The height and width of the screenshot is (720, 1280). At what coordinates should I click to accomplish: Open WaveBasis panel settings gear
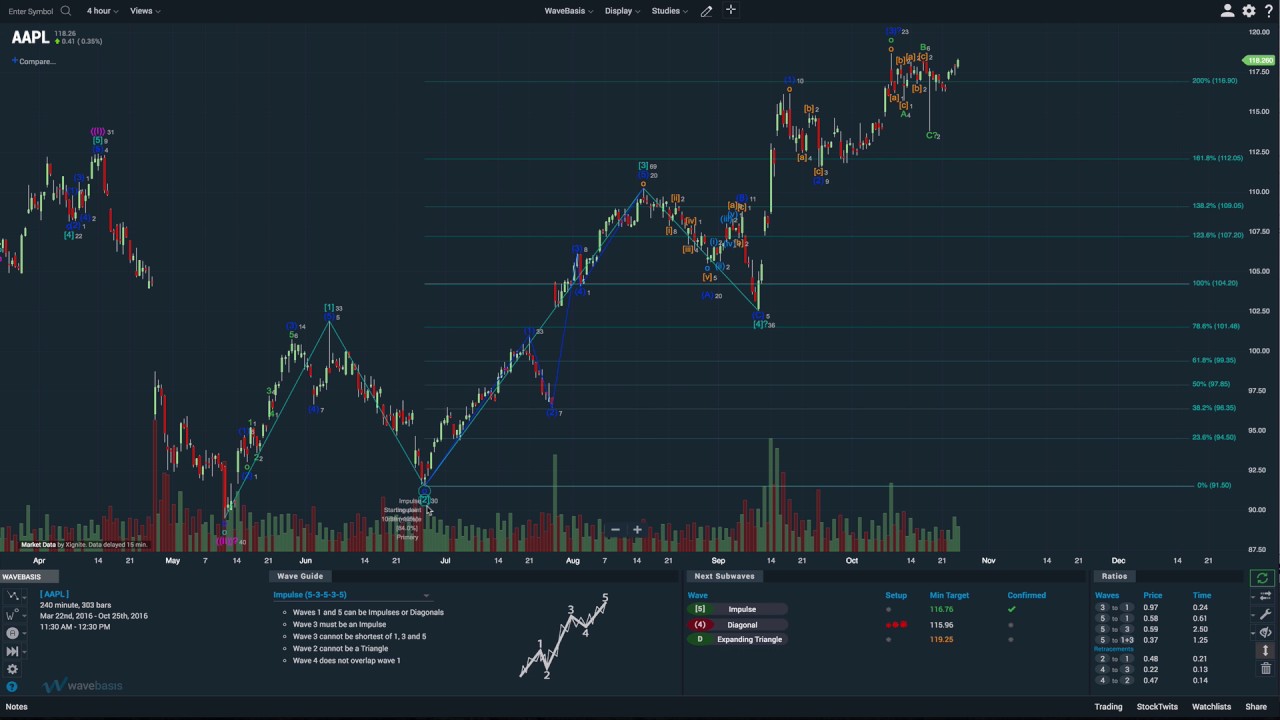click(x=12, y=669)
